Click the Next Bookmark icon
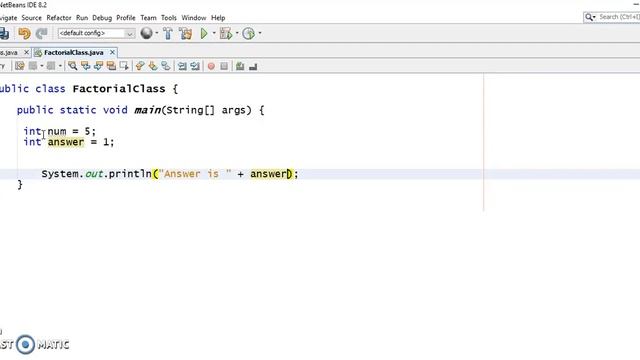The image size is (640, 360). [x=153, y=66]
